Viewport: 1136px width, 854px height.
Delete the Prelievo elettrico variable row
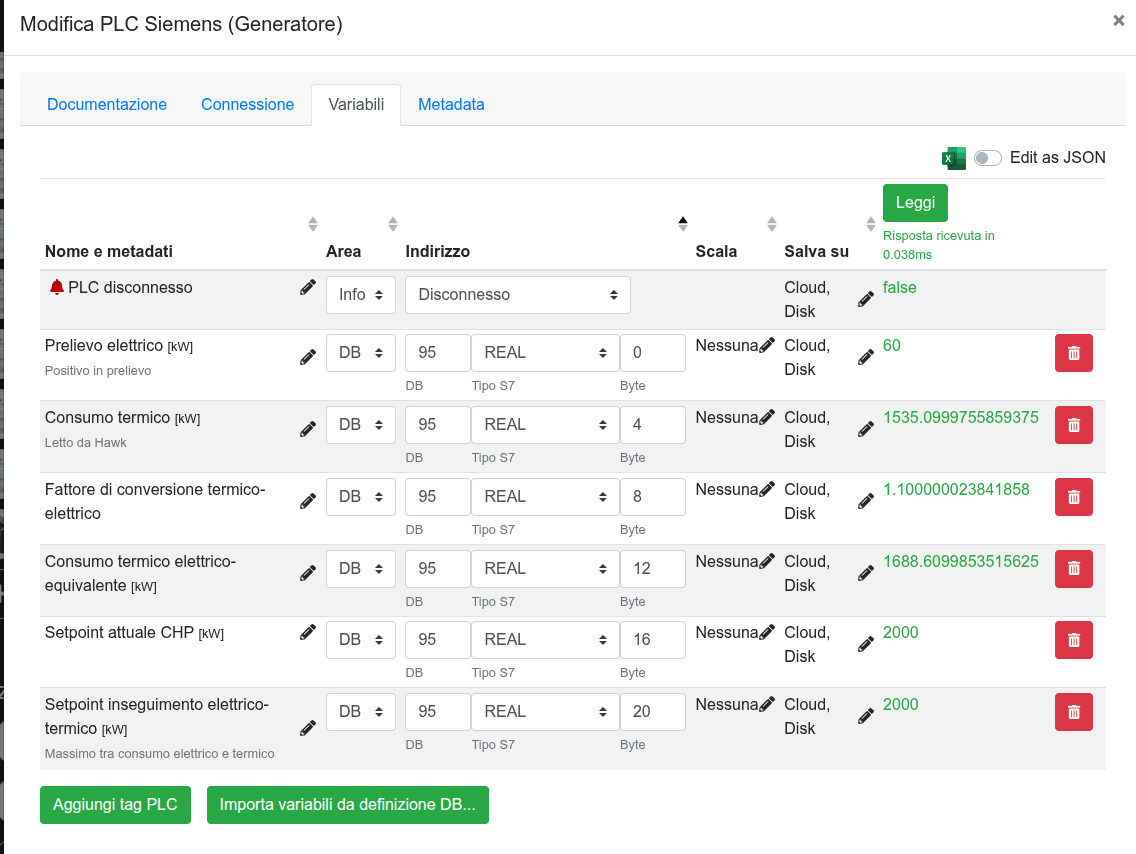[1073, 353]
